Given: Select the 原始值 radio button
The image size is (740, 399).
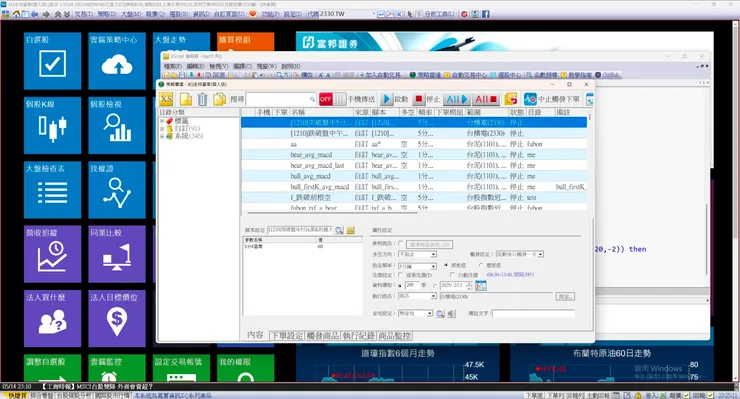Looking at the screenshot, I should [x=446, y=265].
